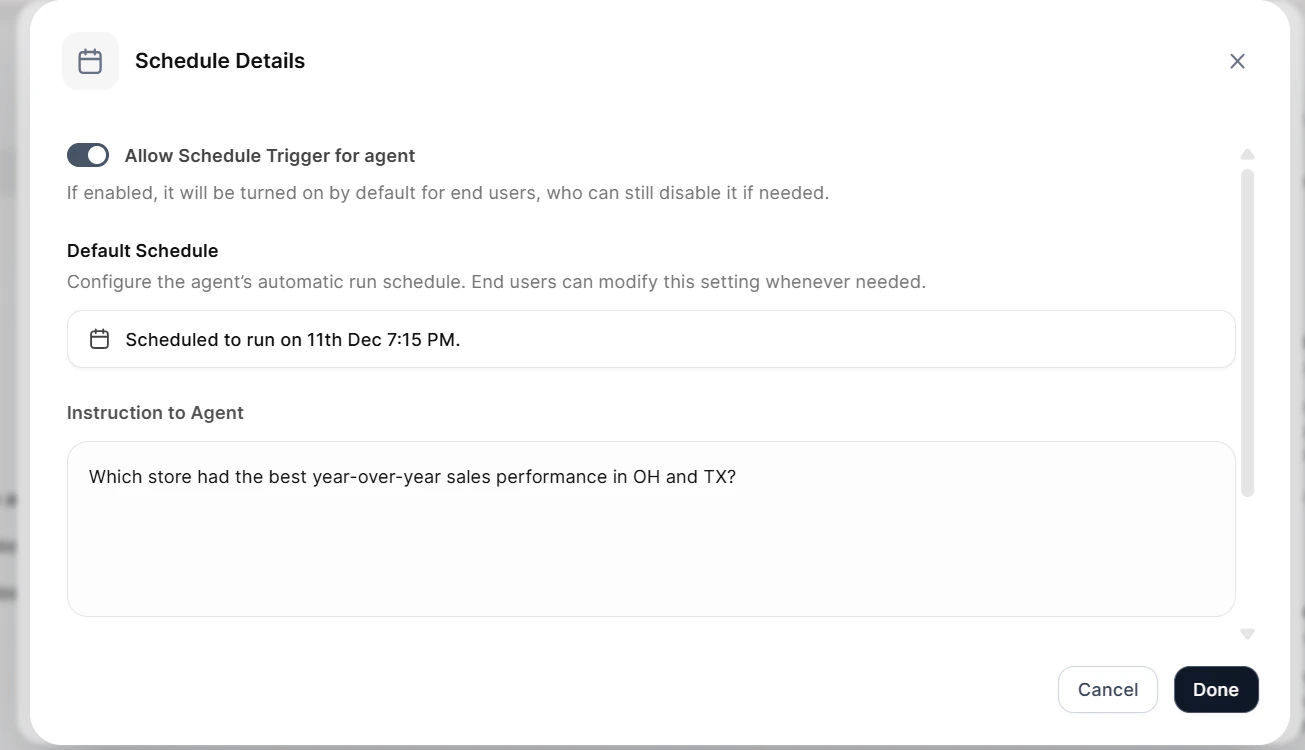Viewport: 1305px width, 750px height.
Task: Cancel the schedule changes
Action: pos(1107,689)
